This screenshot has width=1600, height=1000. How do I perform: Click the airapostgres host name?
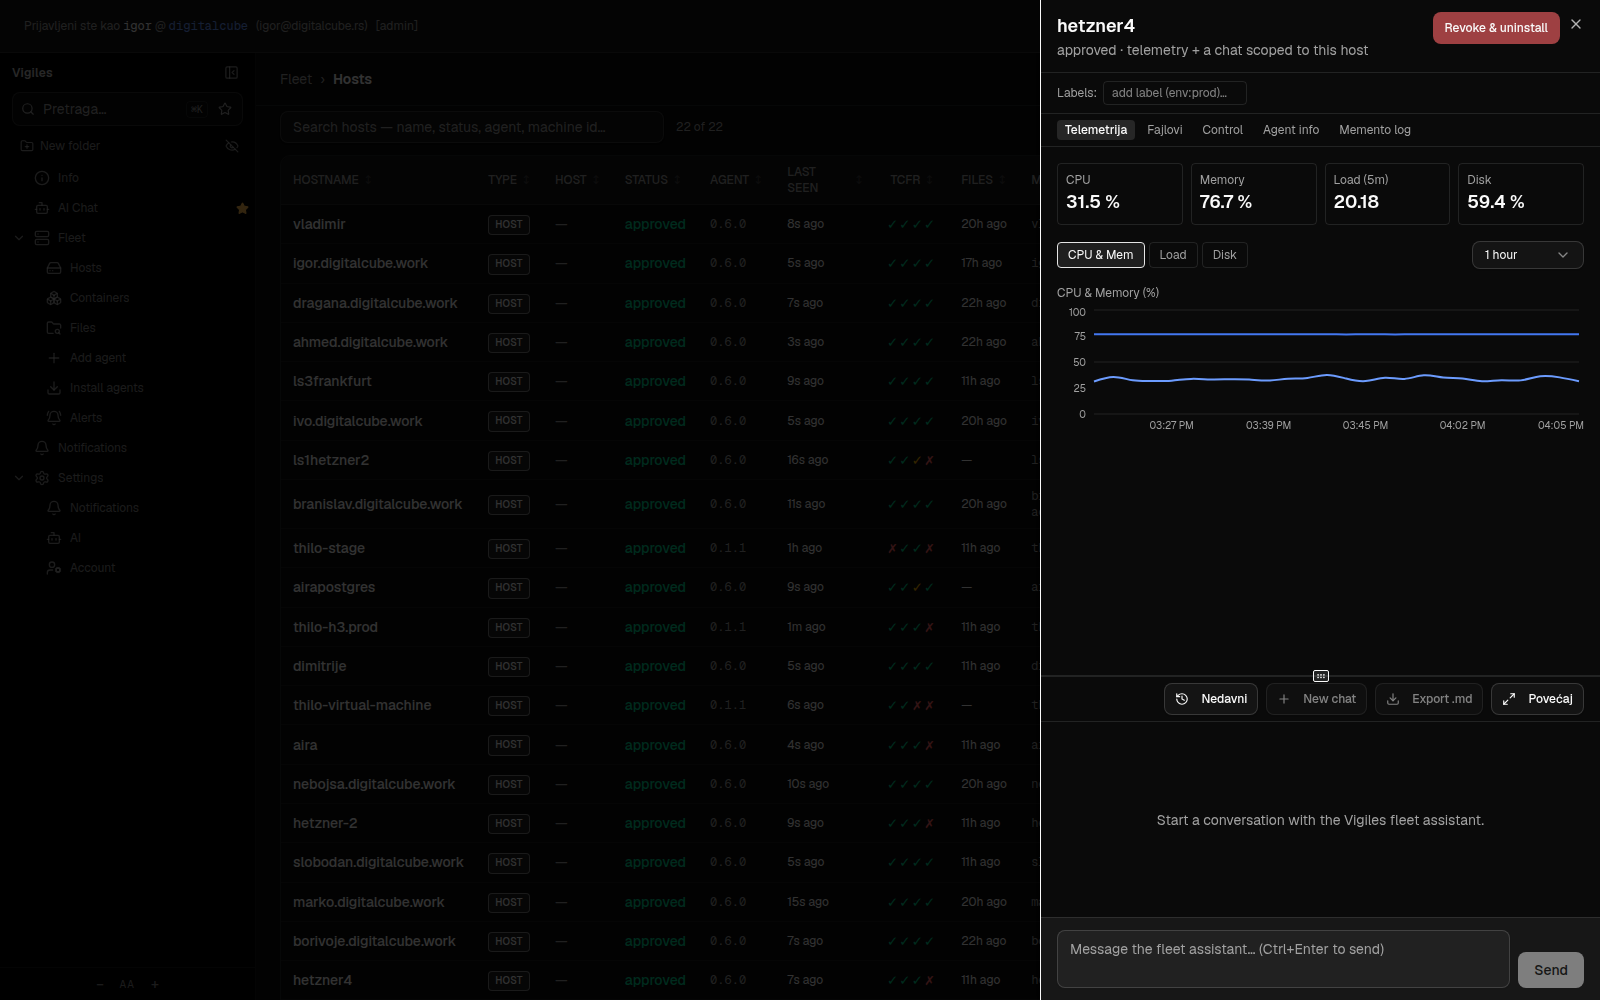point(334,587)
